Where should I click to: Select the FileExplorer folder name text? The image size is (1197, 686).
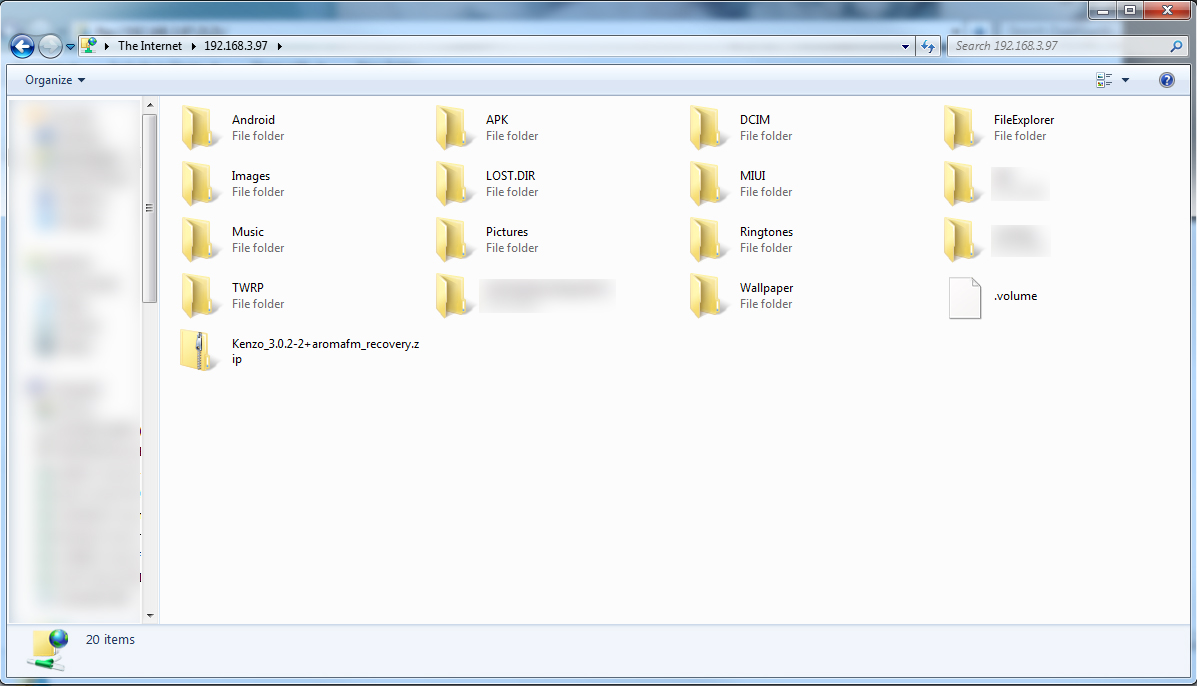[x=1024, y=120]
